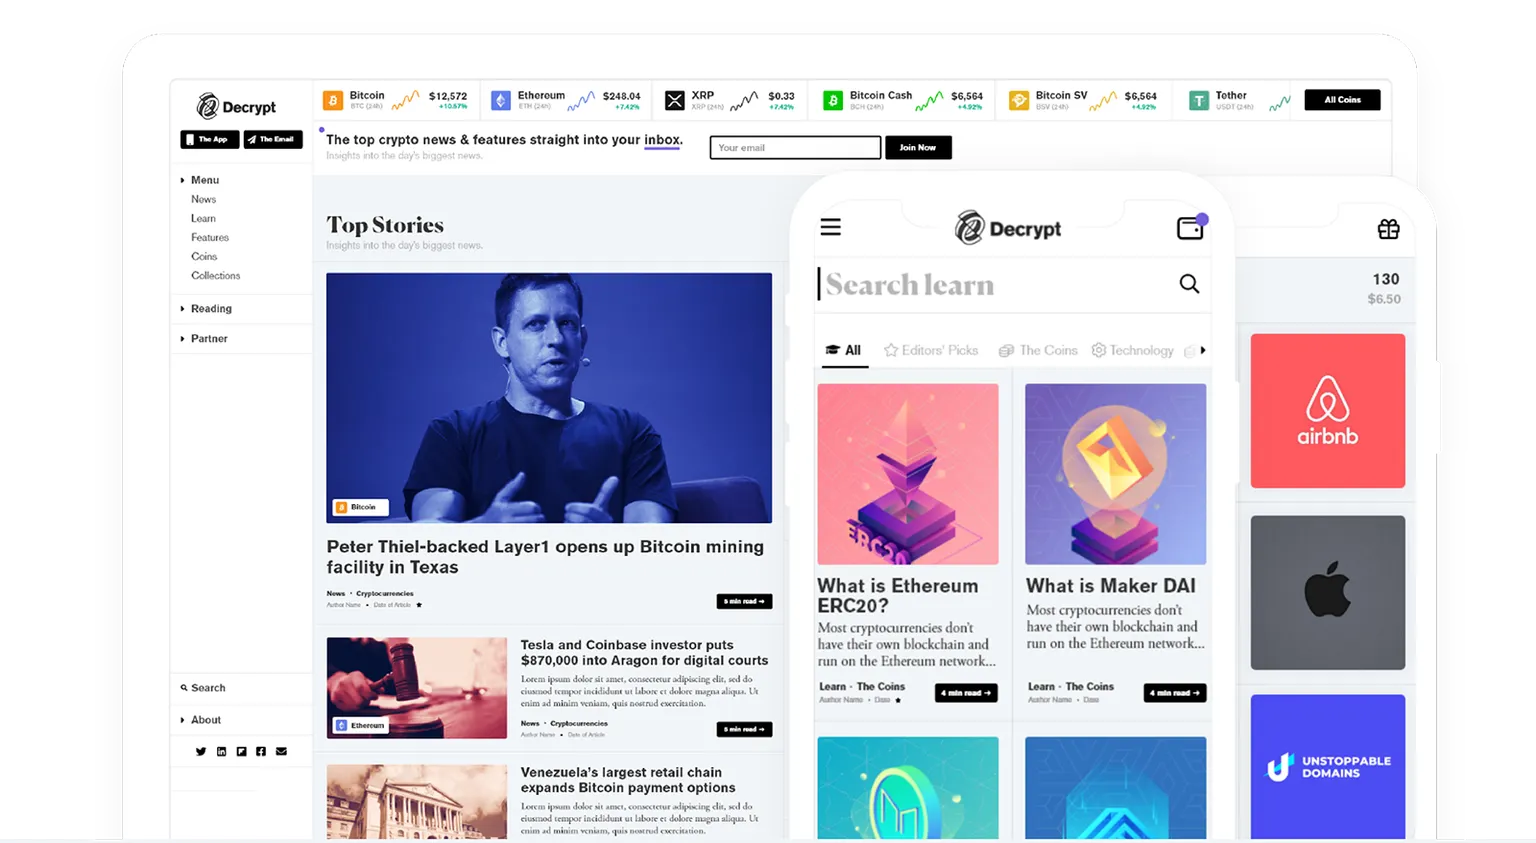Click the arrow to show more category tabs
The image size is (1536, 843).
click(x=1203, y=350)
